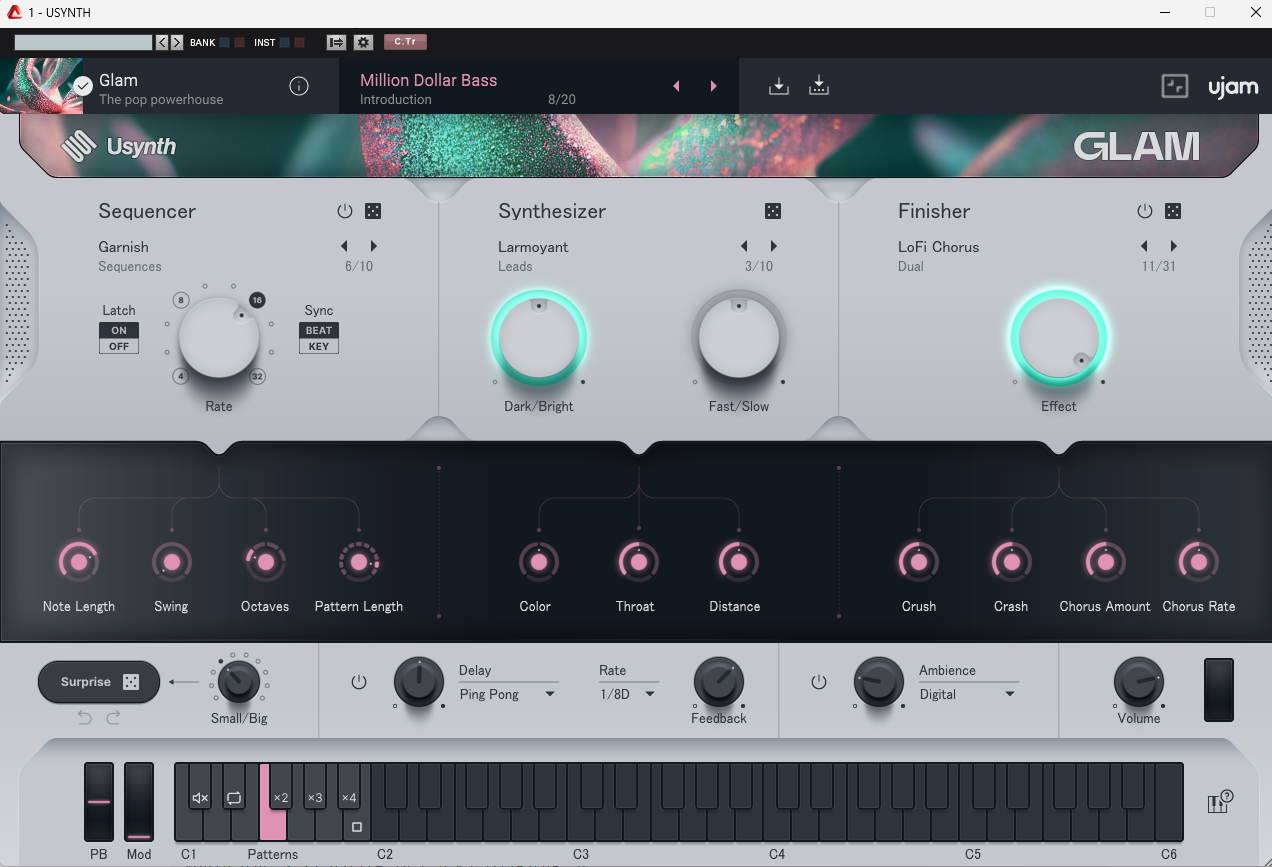Toggle the Delay power button

(359, 682)
